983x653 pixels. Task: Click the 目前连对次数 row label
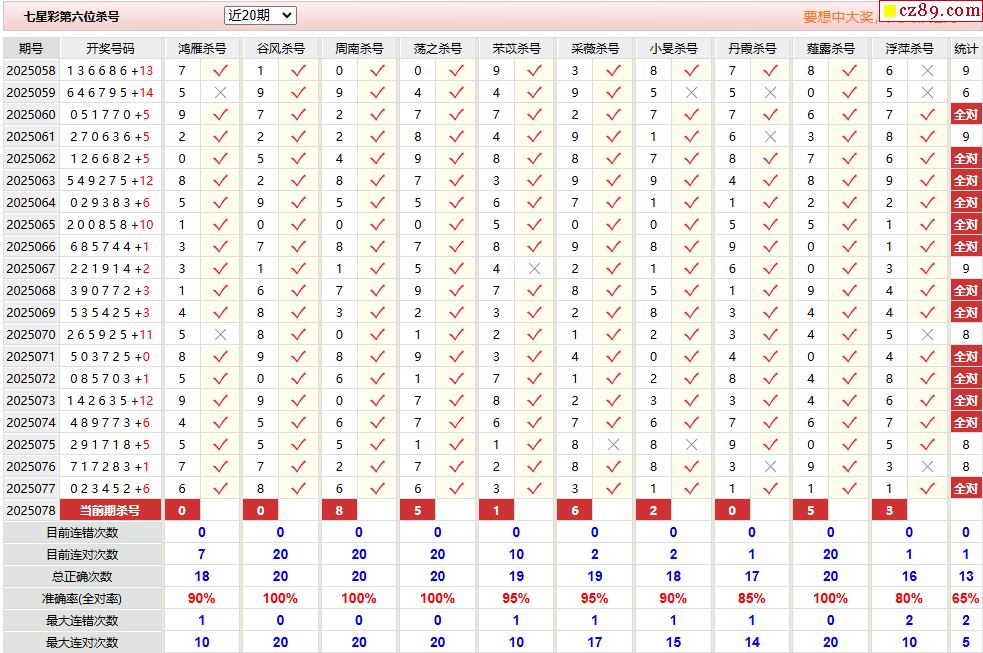point(82,555)
